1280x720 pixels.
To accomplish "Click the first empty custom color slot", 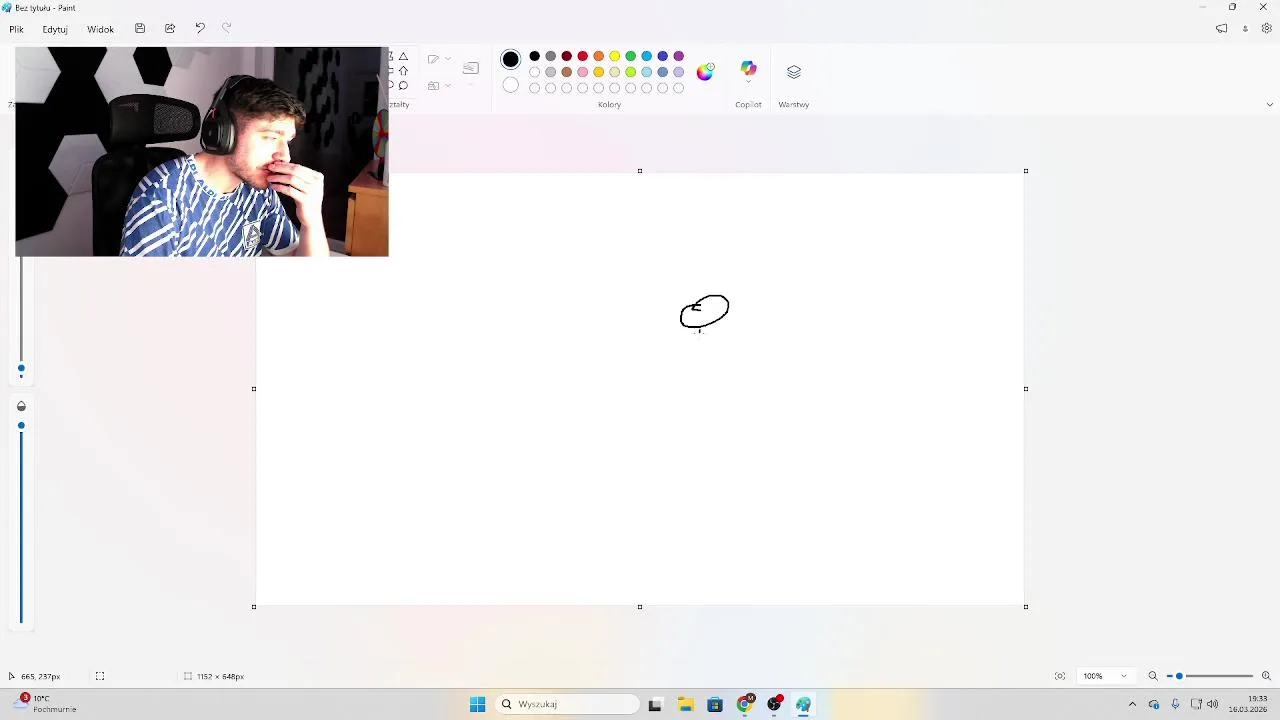I will (535, 88).
